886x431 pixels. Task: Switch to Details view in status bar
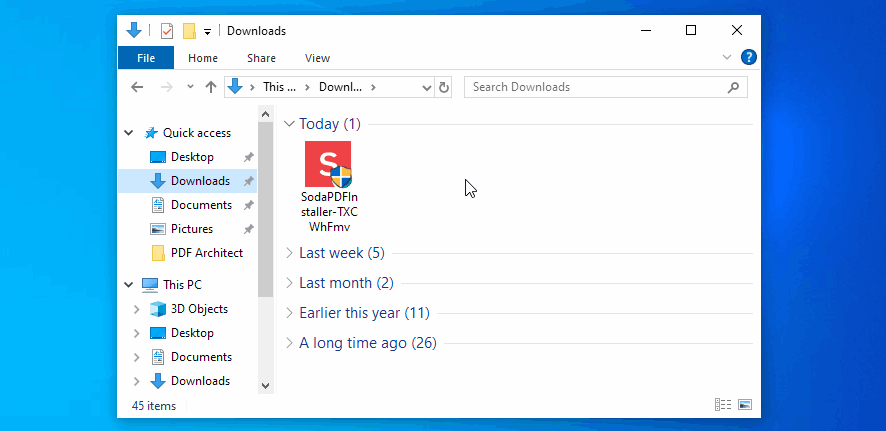point(723,404)
